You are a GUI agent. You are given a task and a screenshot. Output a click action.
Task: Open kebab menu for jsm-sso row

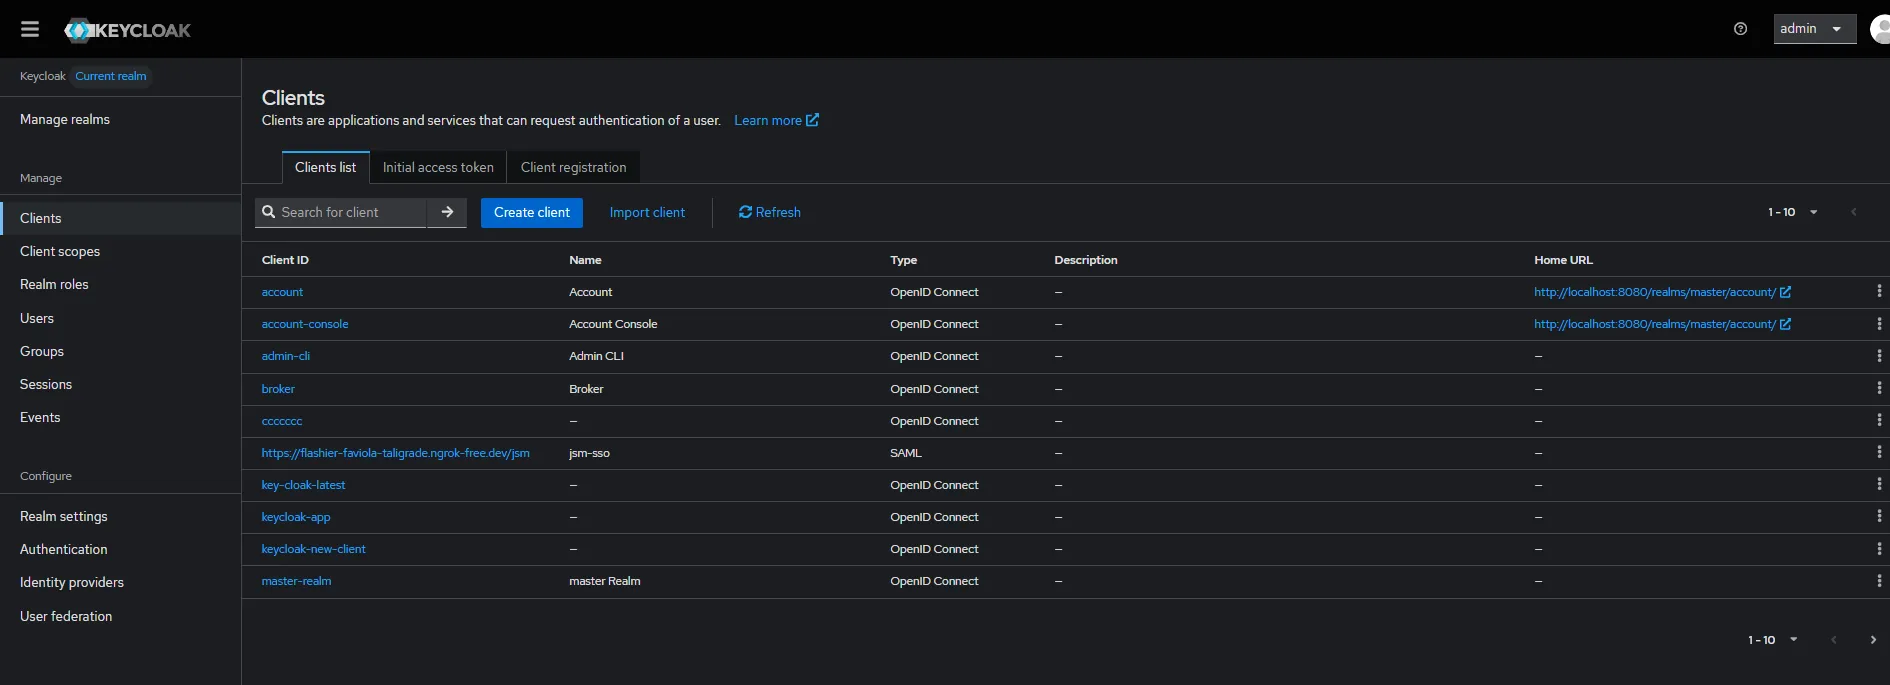click(x=1879, y=452)
